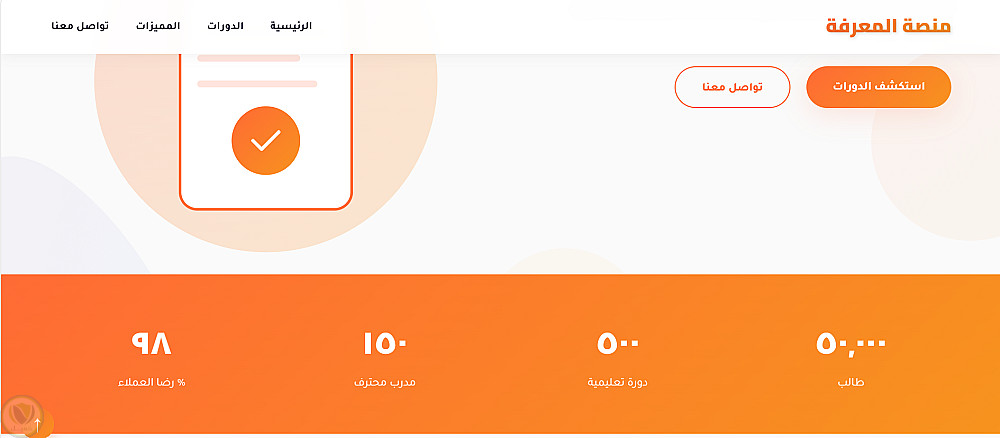Click the مدرب محترف label

[385, 382]
